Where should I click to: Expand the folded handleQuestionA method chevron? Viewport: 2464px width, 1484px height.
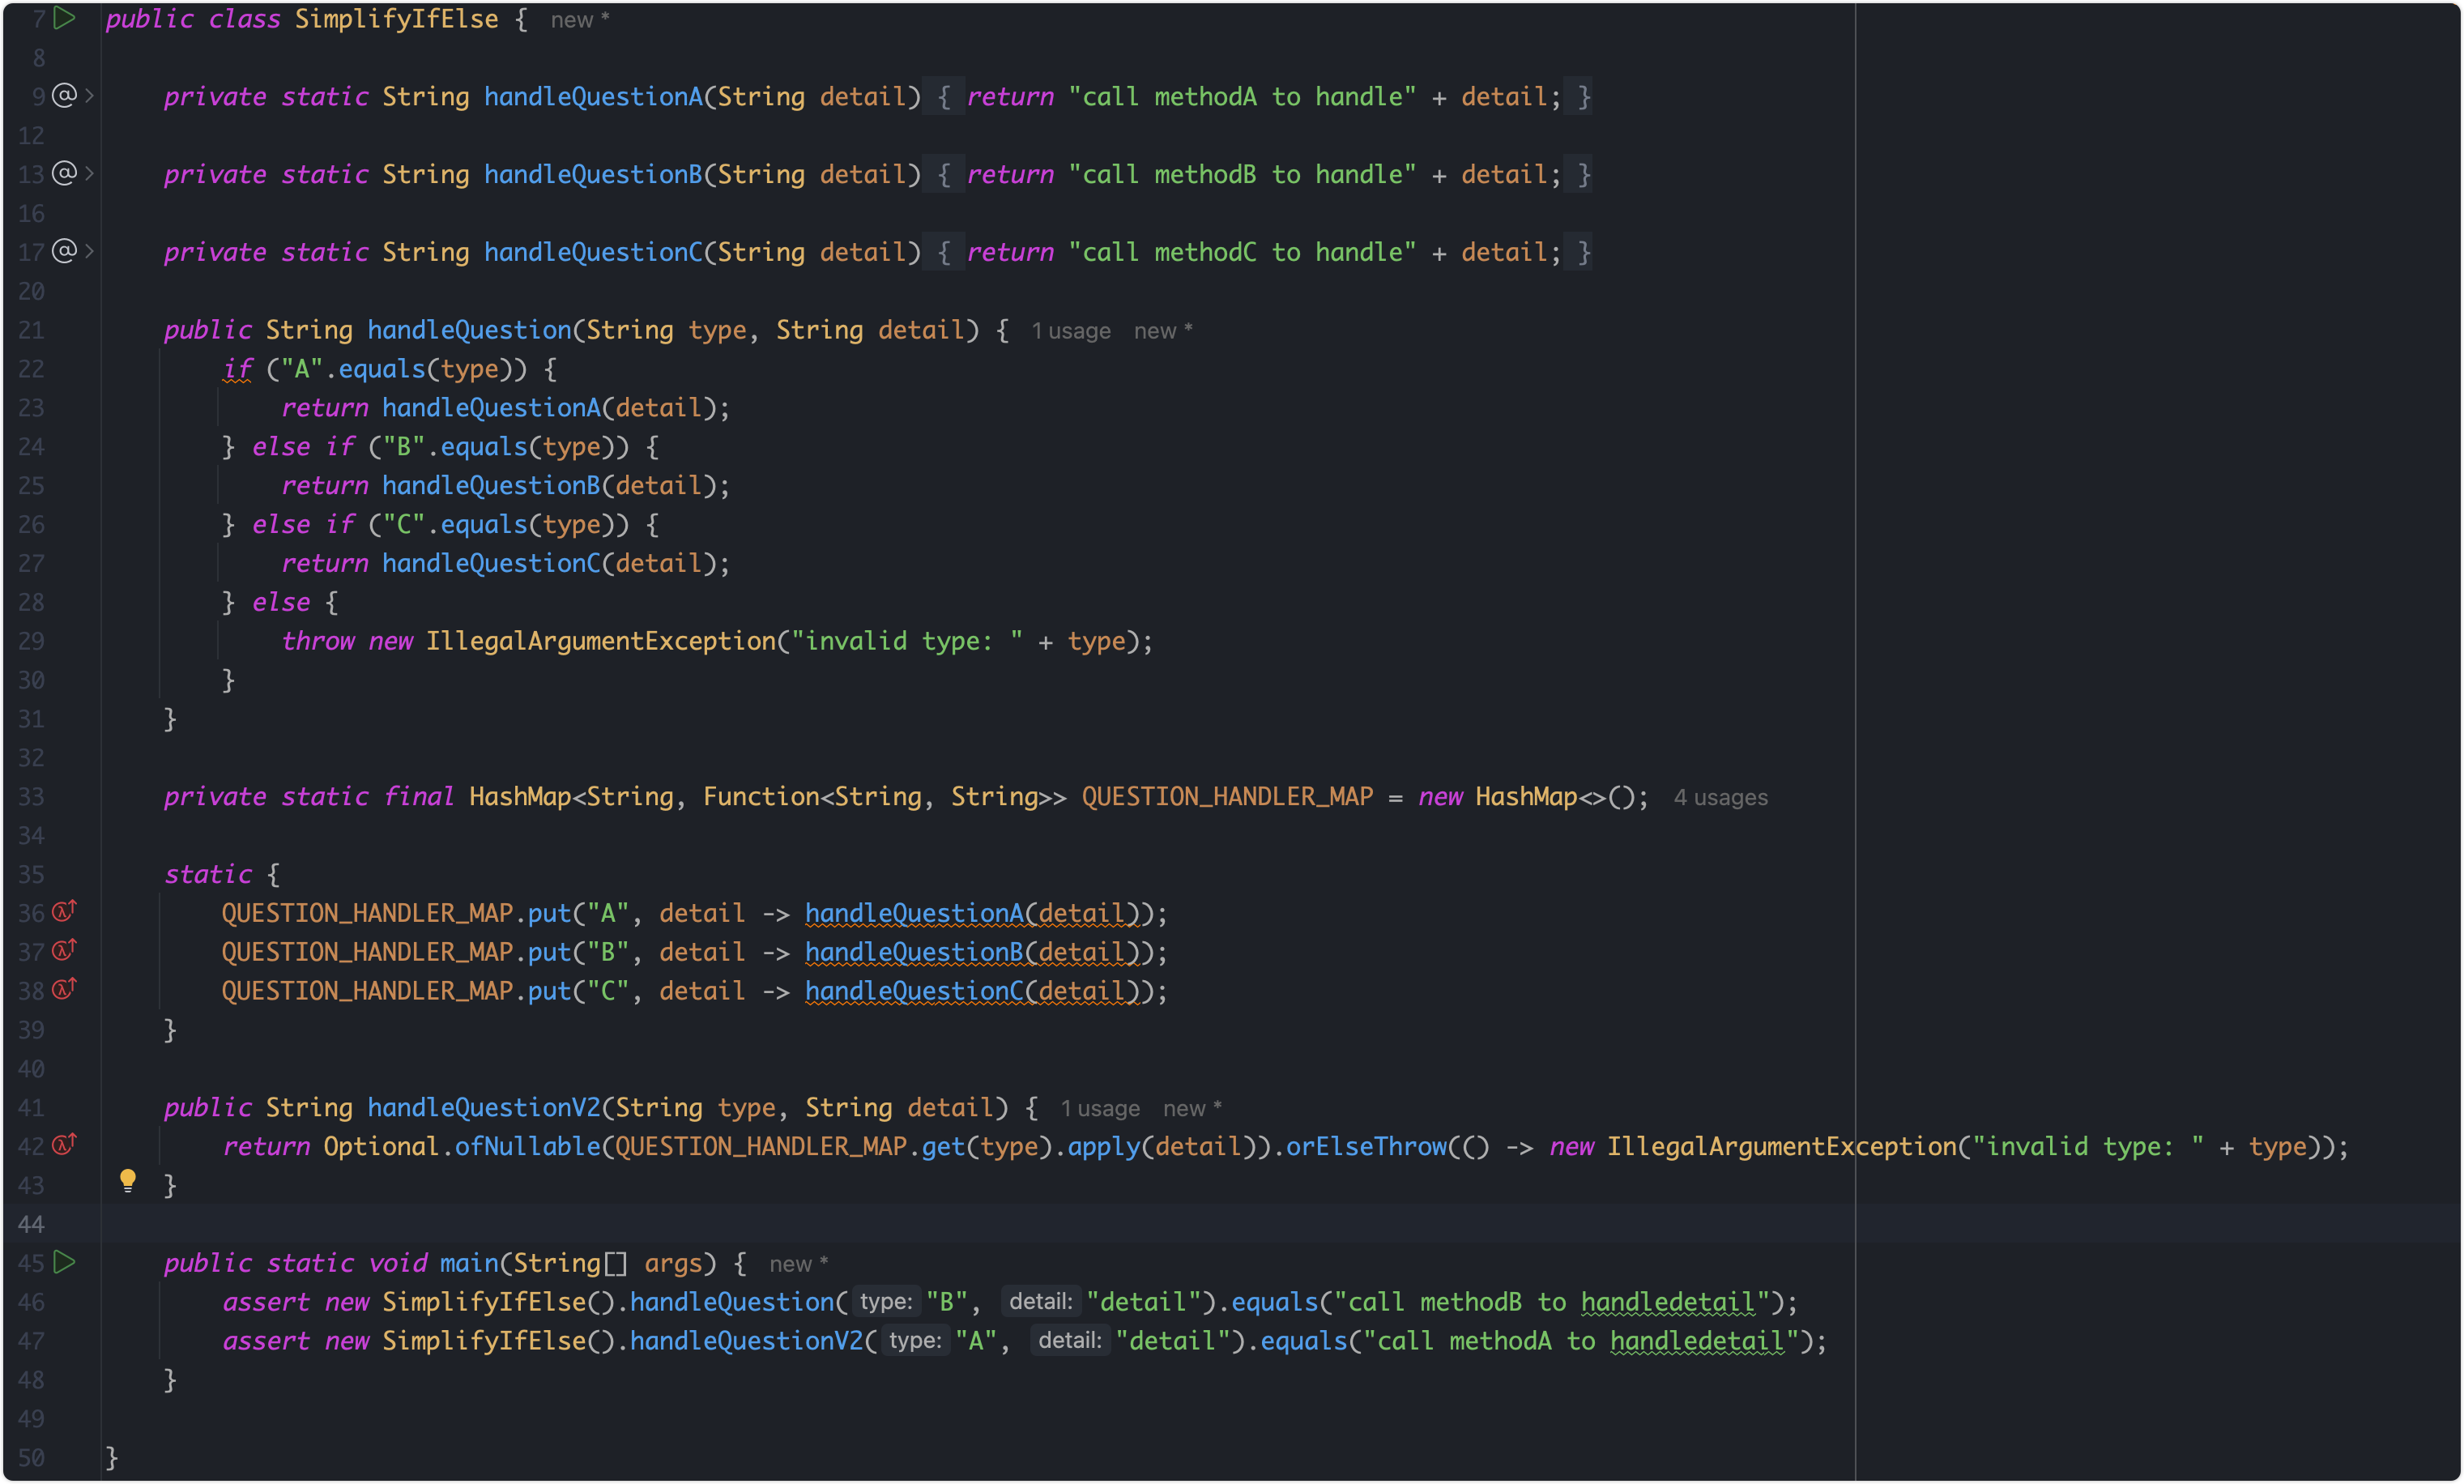point(90,95)
